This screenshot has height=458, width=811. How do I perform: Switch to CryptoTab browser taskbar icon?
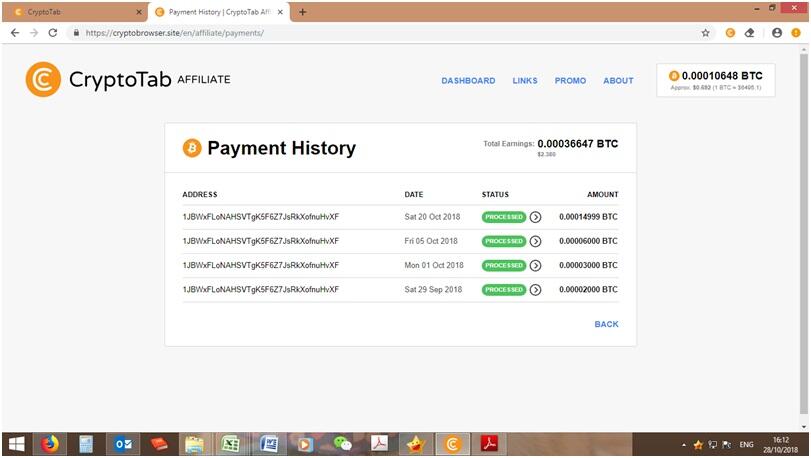tap(452, 444)
